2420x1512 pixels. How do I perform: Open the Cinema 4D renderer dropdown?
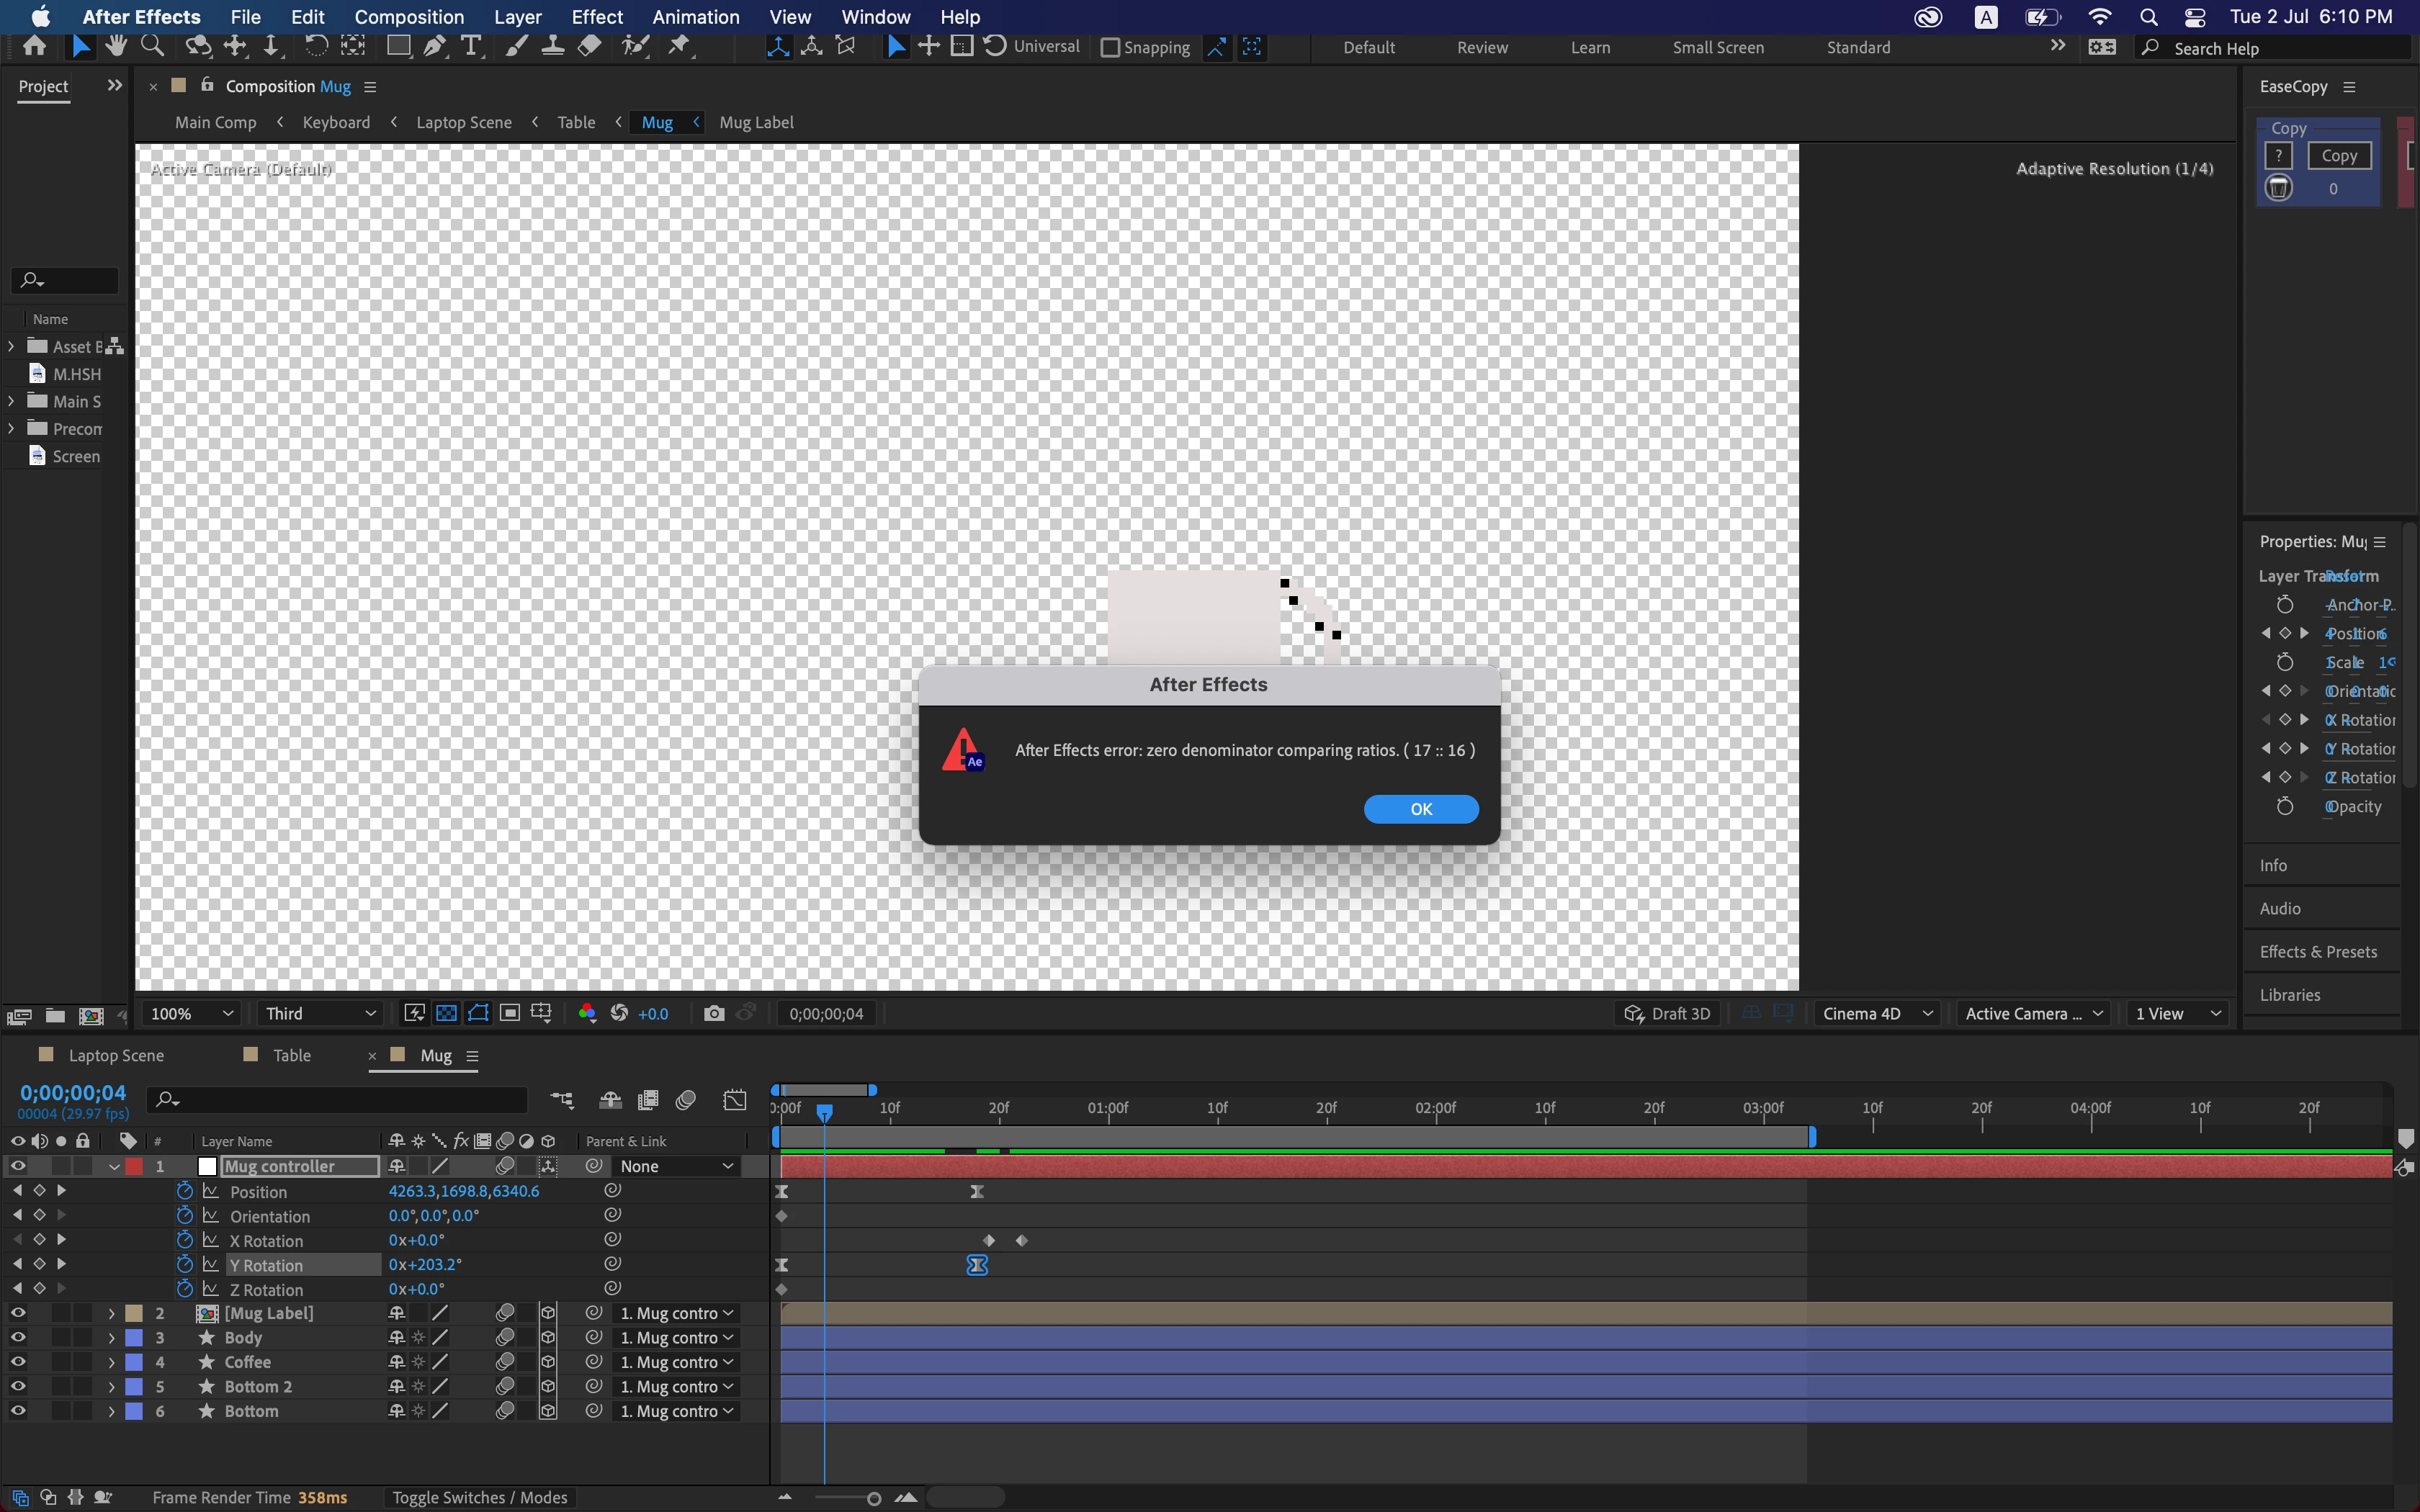coord(1876,1013)
